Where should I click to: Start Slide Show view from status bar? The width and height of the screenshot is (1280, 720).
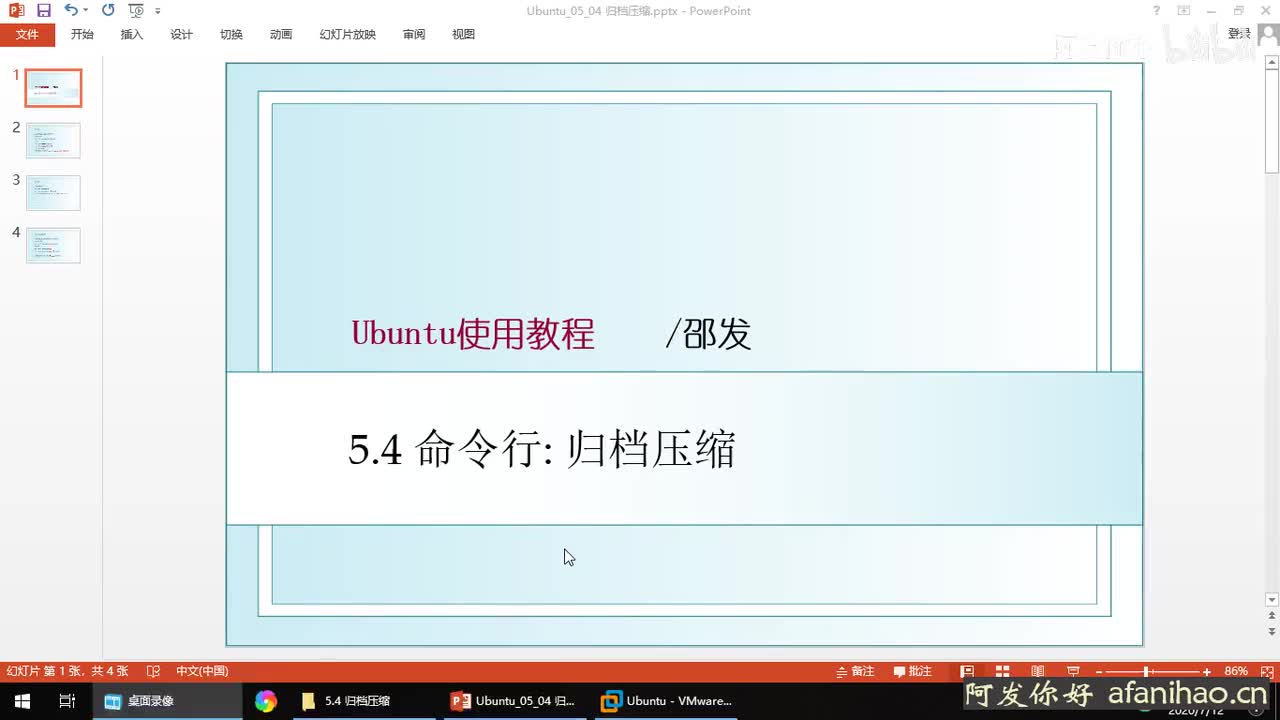point(1073,671)
